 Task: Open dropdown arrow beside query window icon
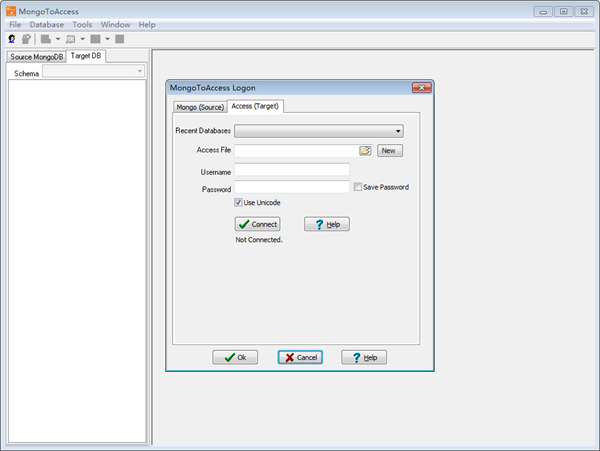tap(83, 39)
